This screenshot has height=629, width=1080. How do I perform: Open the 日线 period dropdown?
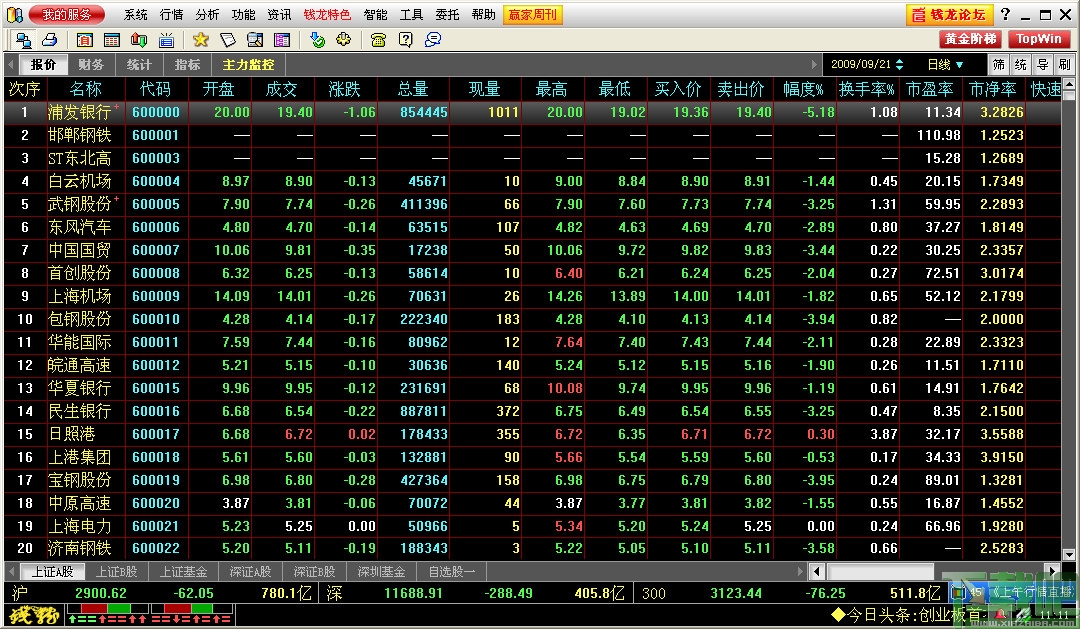945,65
